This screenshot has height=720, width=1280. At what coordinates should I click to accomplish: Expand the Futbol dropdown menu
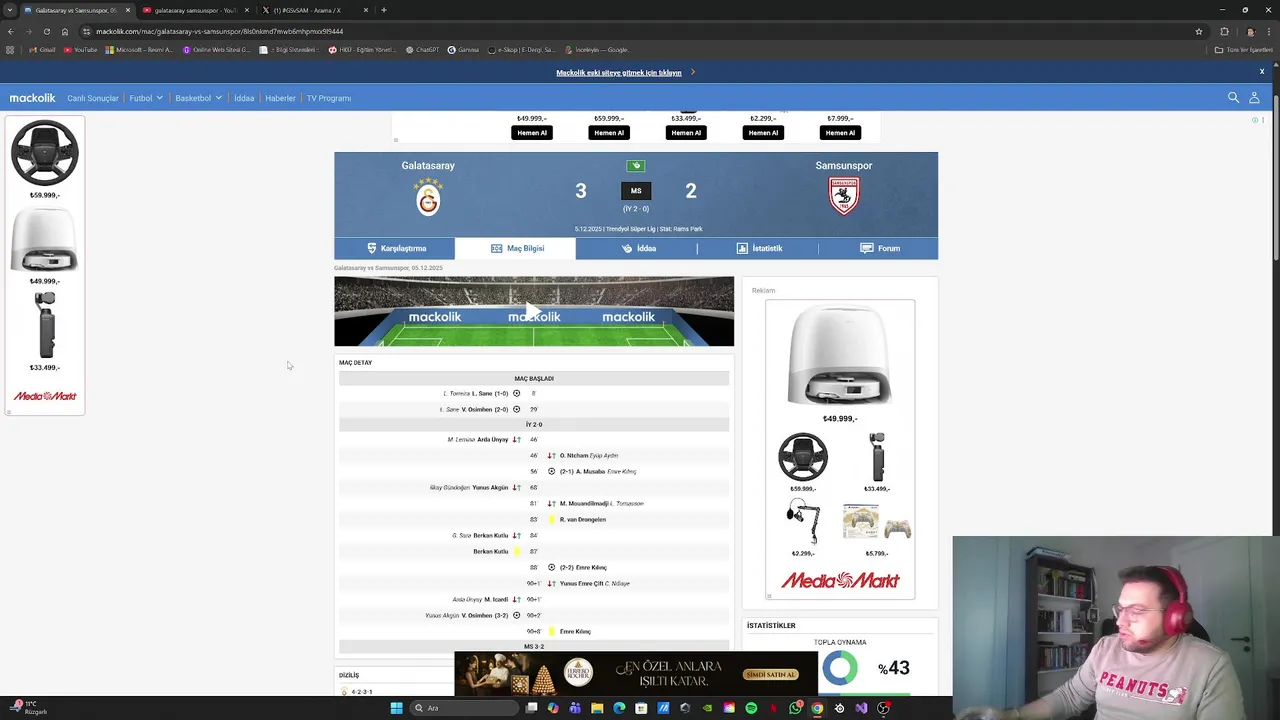coord(146,98)
